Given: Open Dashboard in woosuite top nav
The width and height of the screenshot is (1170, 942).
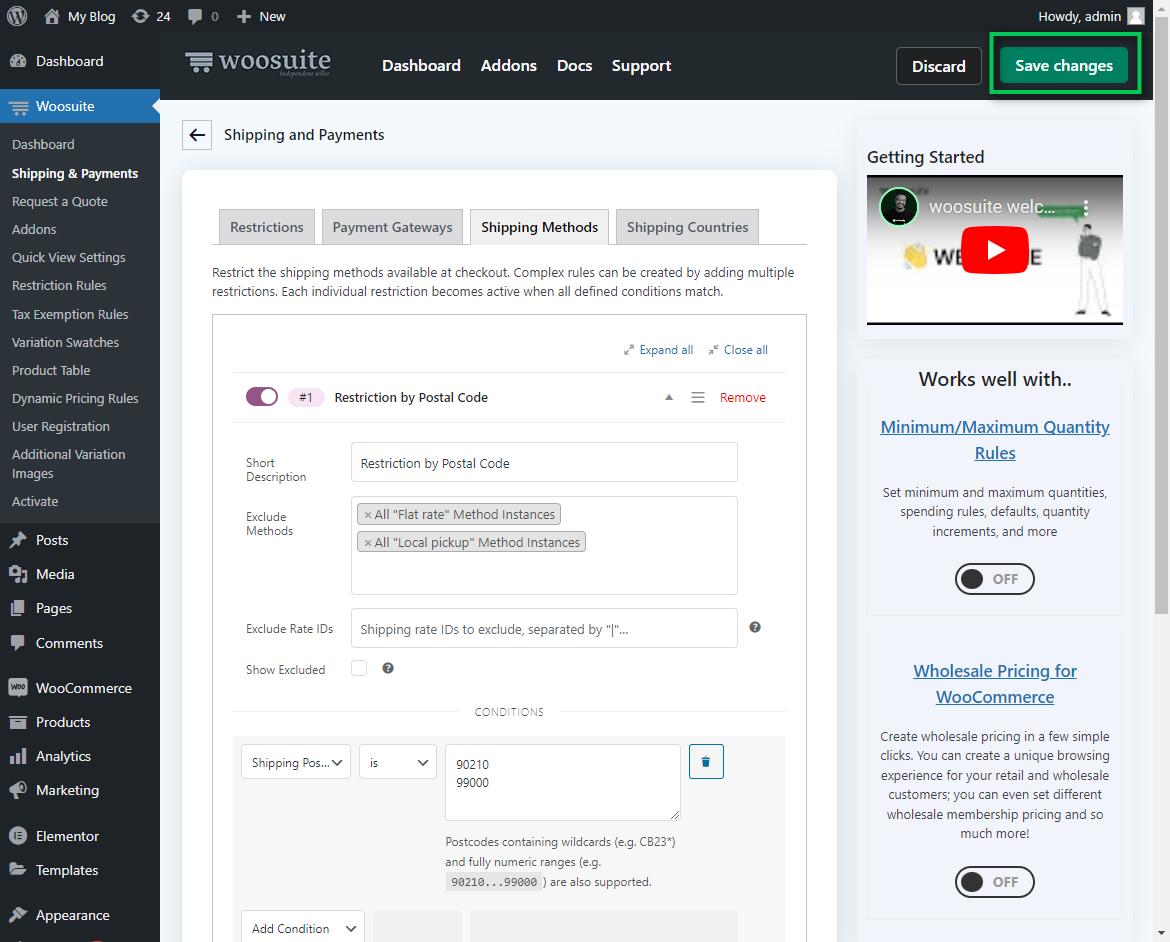Looking at the screenshot, I should (422, 66).
